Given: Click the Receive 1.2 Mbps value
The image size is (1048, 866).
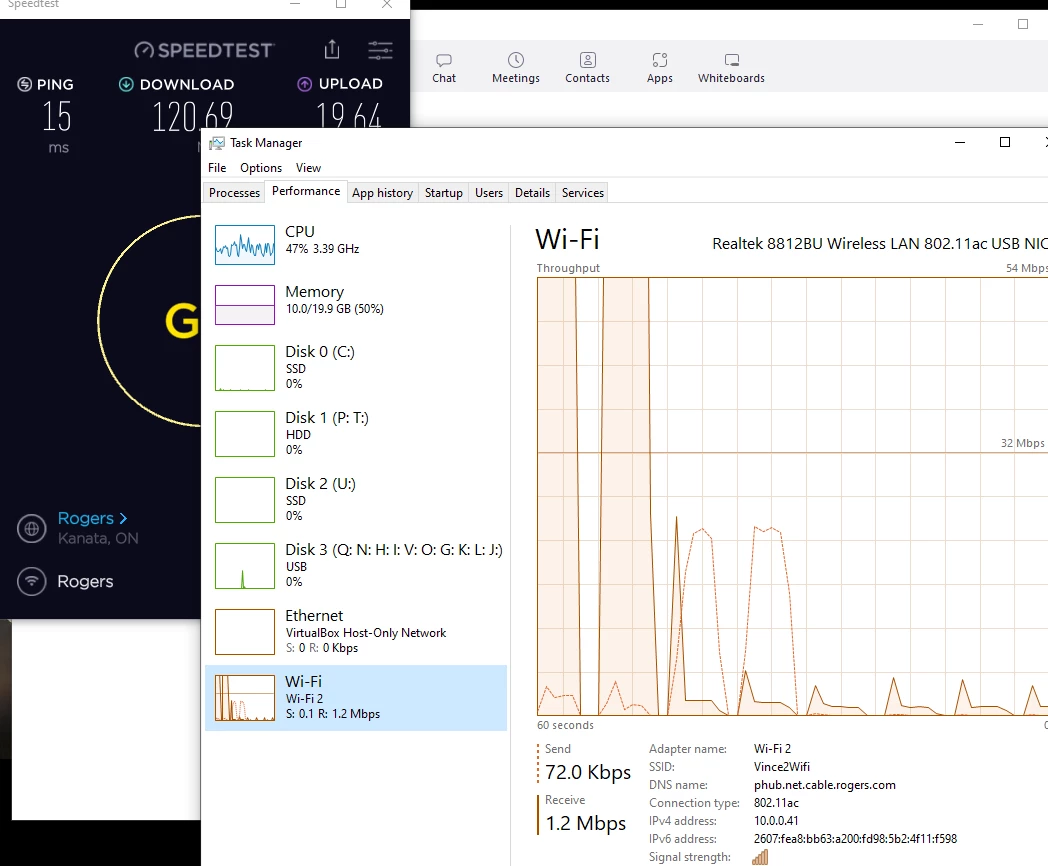Looking at the screenshot, I should (585, 823).
